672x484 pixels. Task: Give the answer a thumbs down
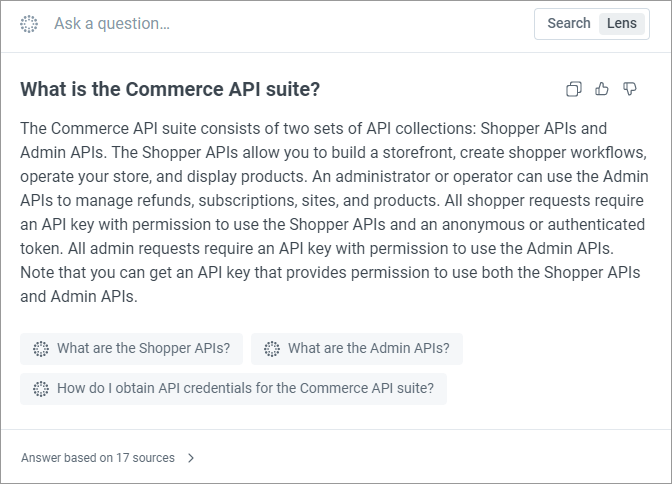pyautogui.click(x=630, y=89)
